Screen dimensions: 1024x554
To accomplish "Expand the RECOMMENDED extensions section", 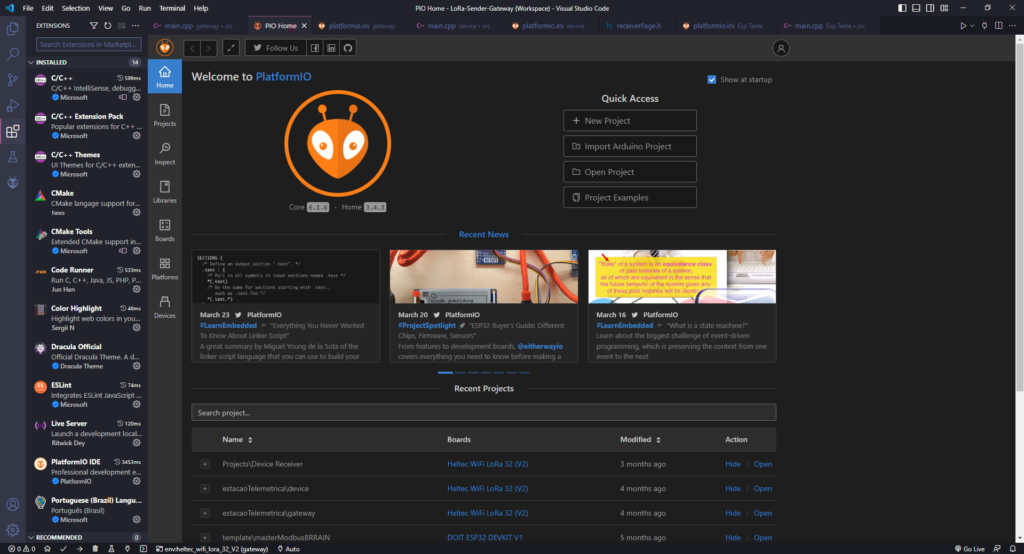I will (86, 537).
